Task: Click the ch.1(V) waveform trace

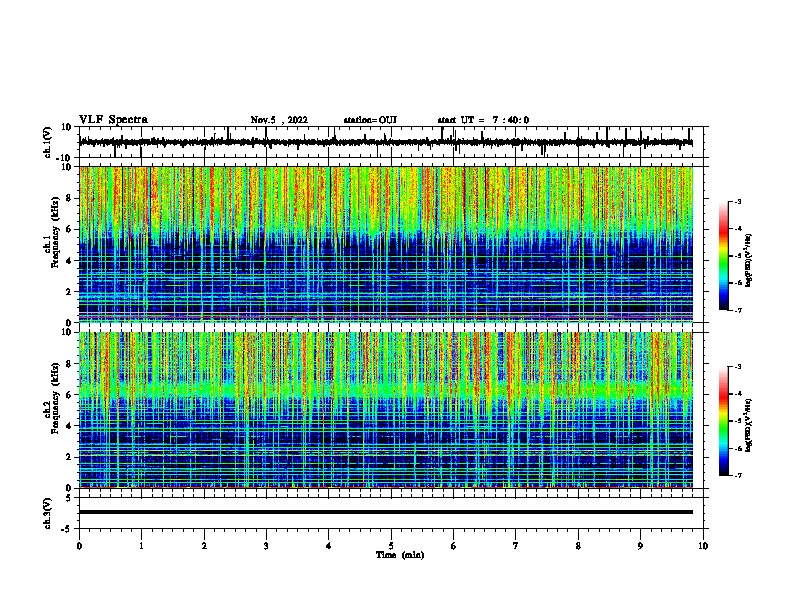Action: 385,142
